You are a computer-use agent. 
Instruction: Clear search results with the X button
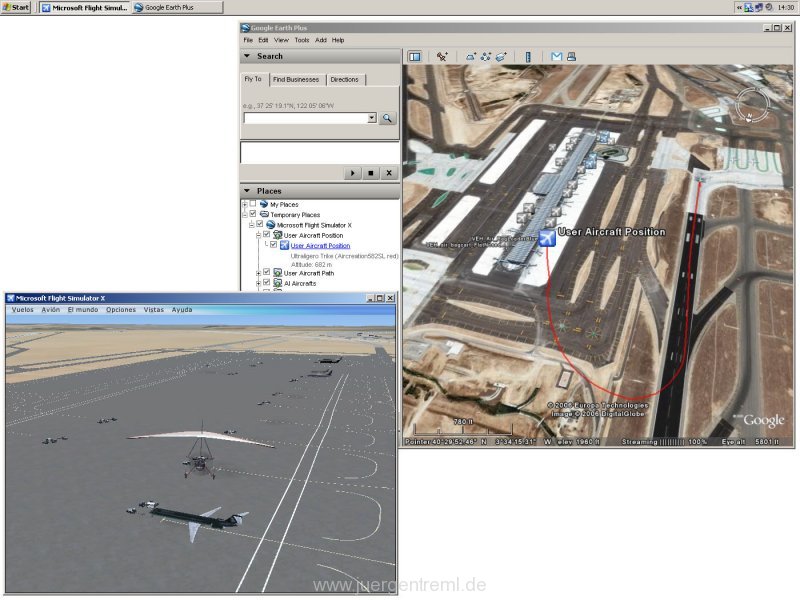pyautogui.click(x=389, y=173)
